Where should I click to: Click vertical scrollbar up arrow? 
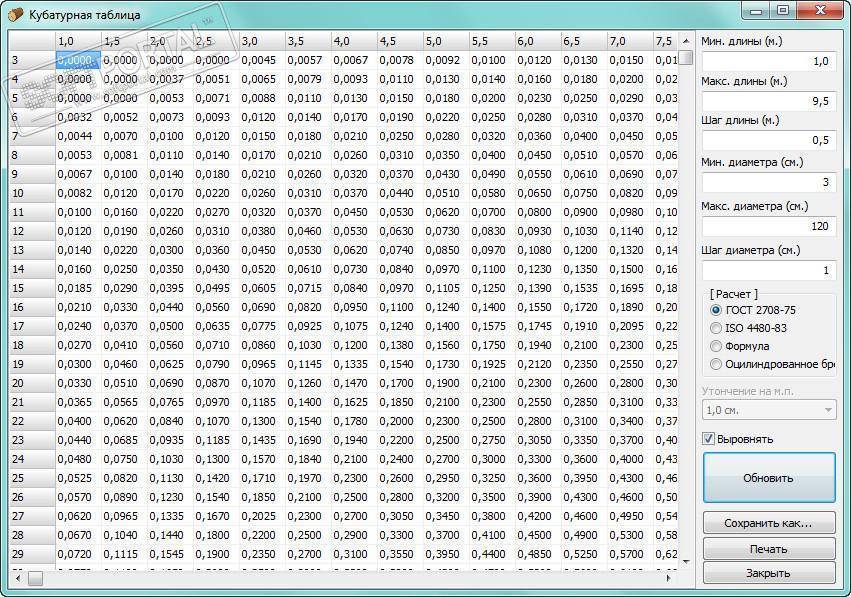coord(686,41)
